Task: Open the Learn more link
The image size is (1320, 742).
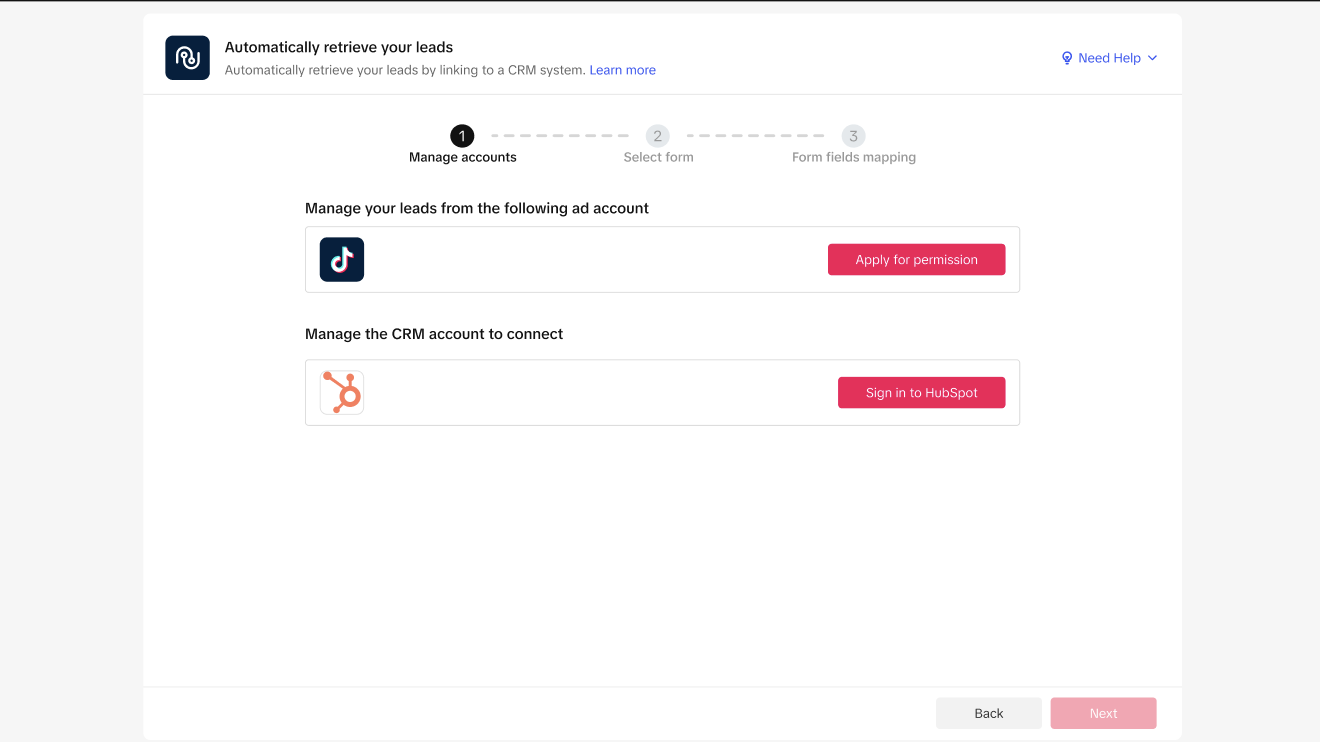Action: [x=623, y=70]
